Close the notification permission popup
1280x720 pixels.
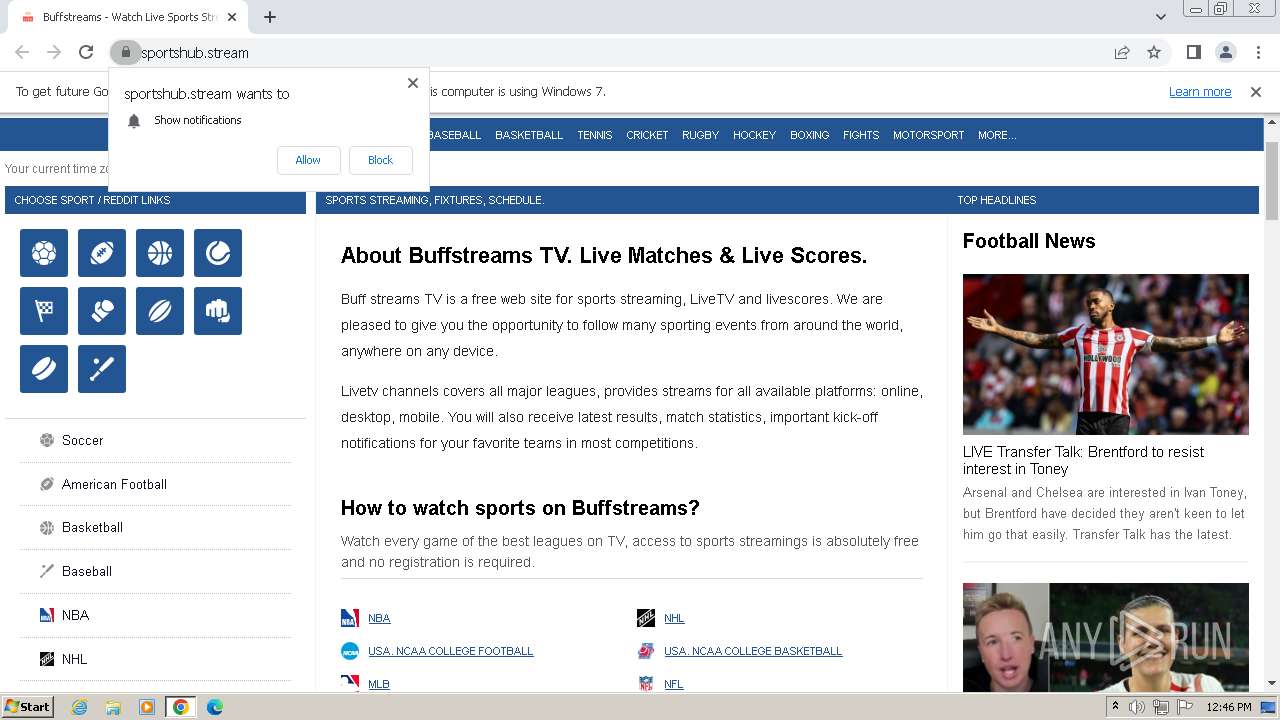click(x=413, y=83)
